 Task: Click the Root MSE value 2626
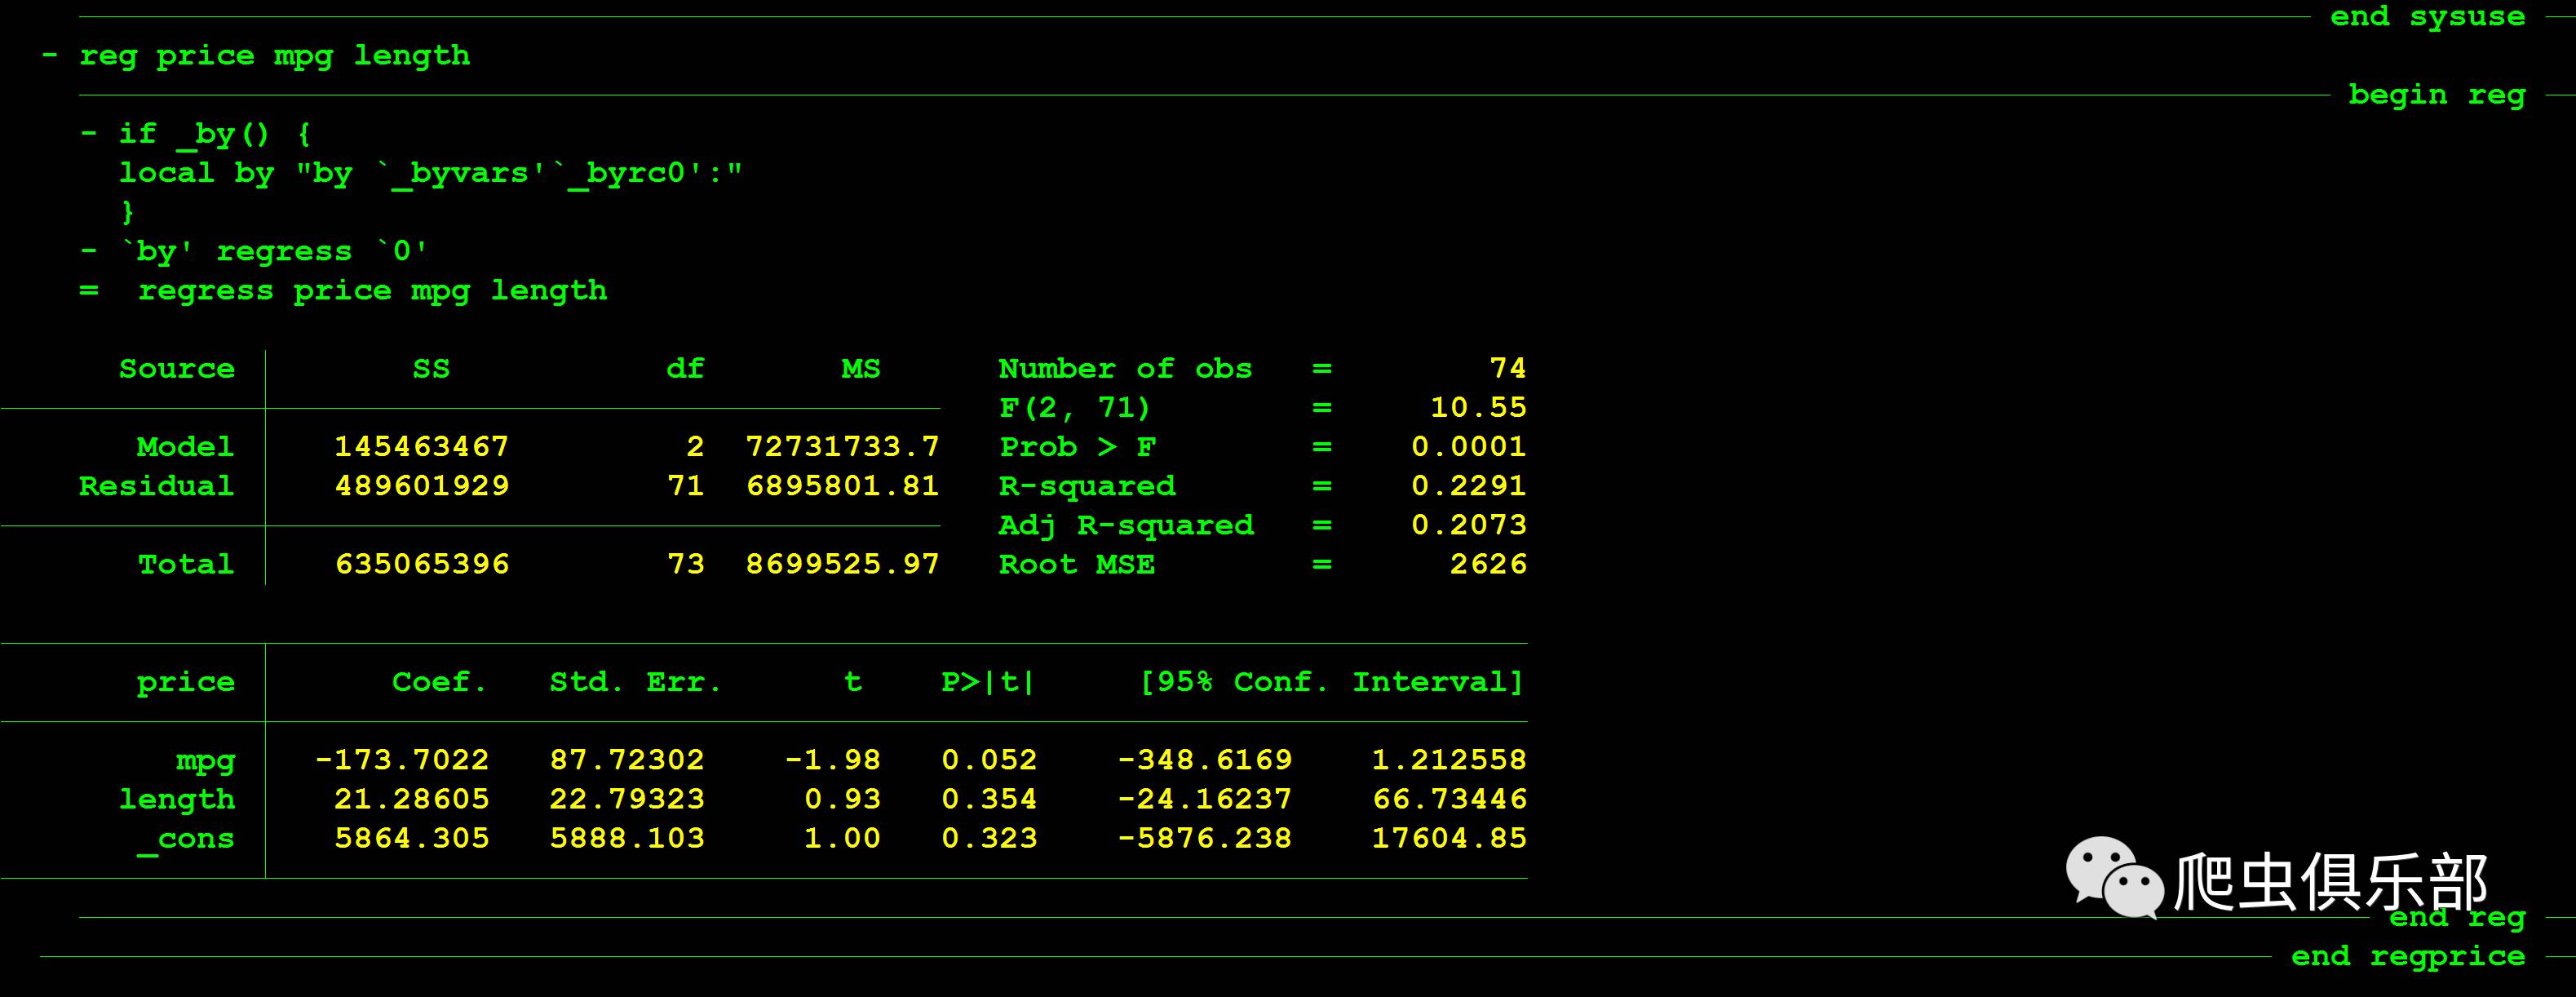tap(1487, 564)
